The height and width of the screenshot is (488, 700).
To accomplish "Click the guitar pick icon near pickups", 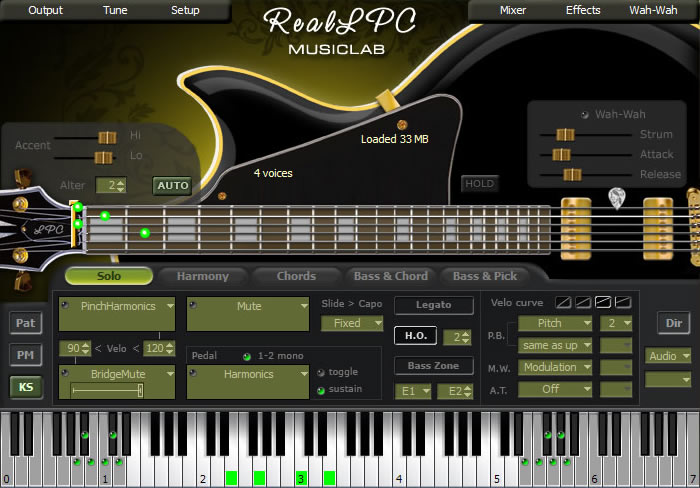I will (x=617, y=198).
